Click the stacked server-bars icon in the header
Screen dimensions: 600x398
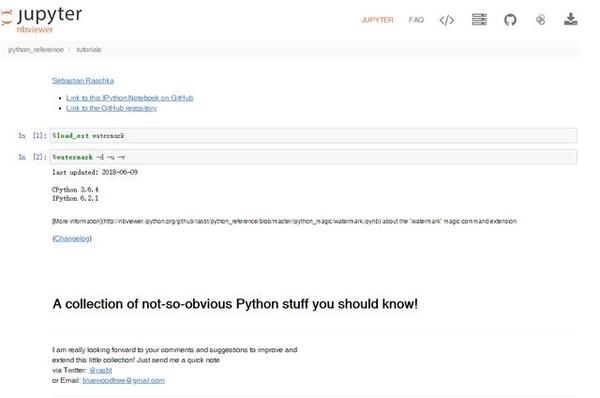479,19
